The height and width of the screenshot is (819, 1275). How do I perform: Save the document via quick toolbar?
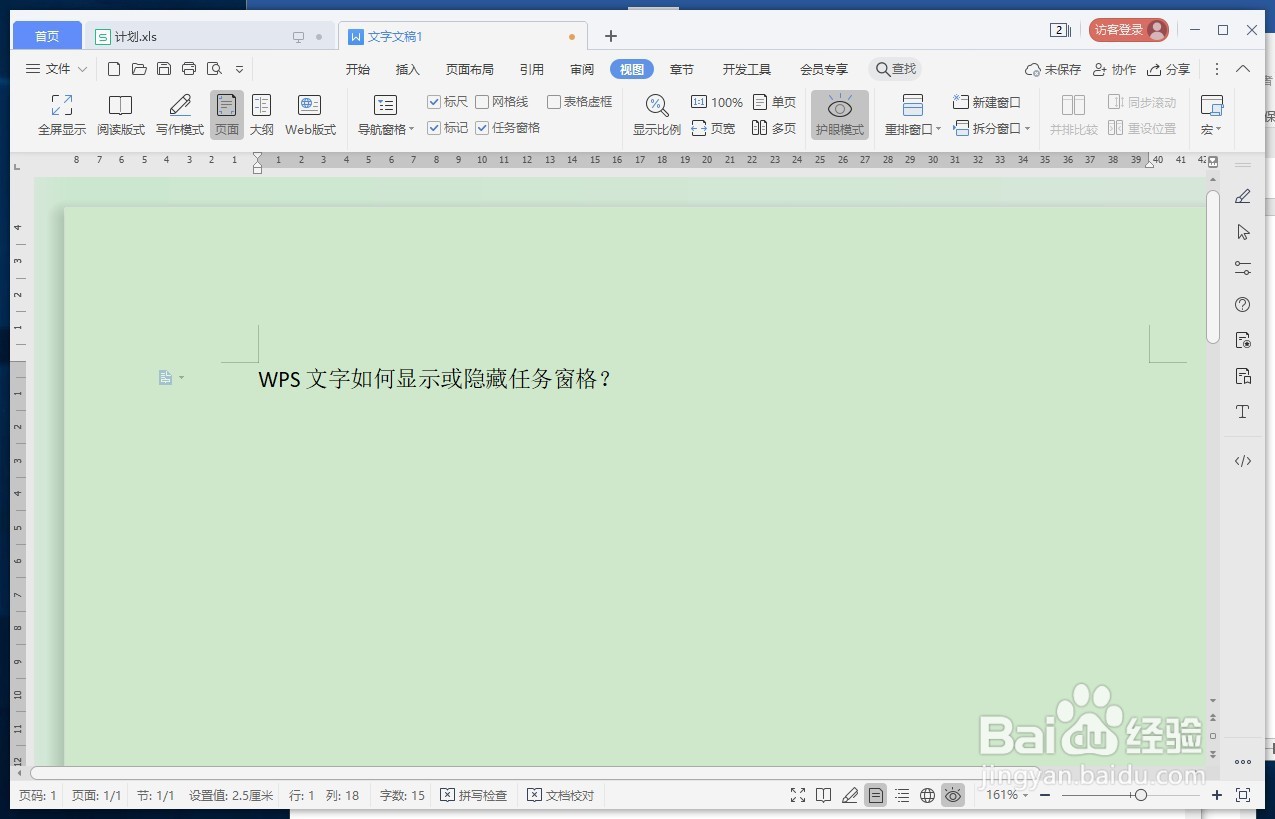(x=164, y=69)
